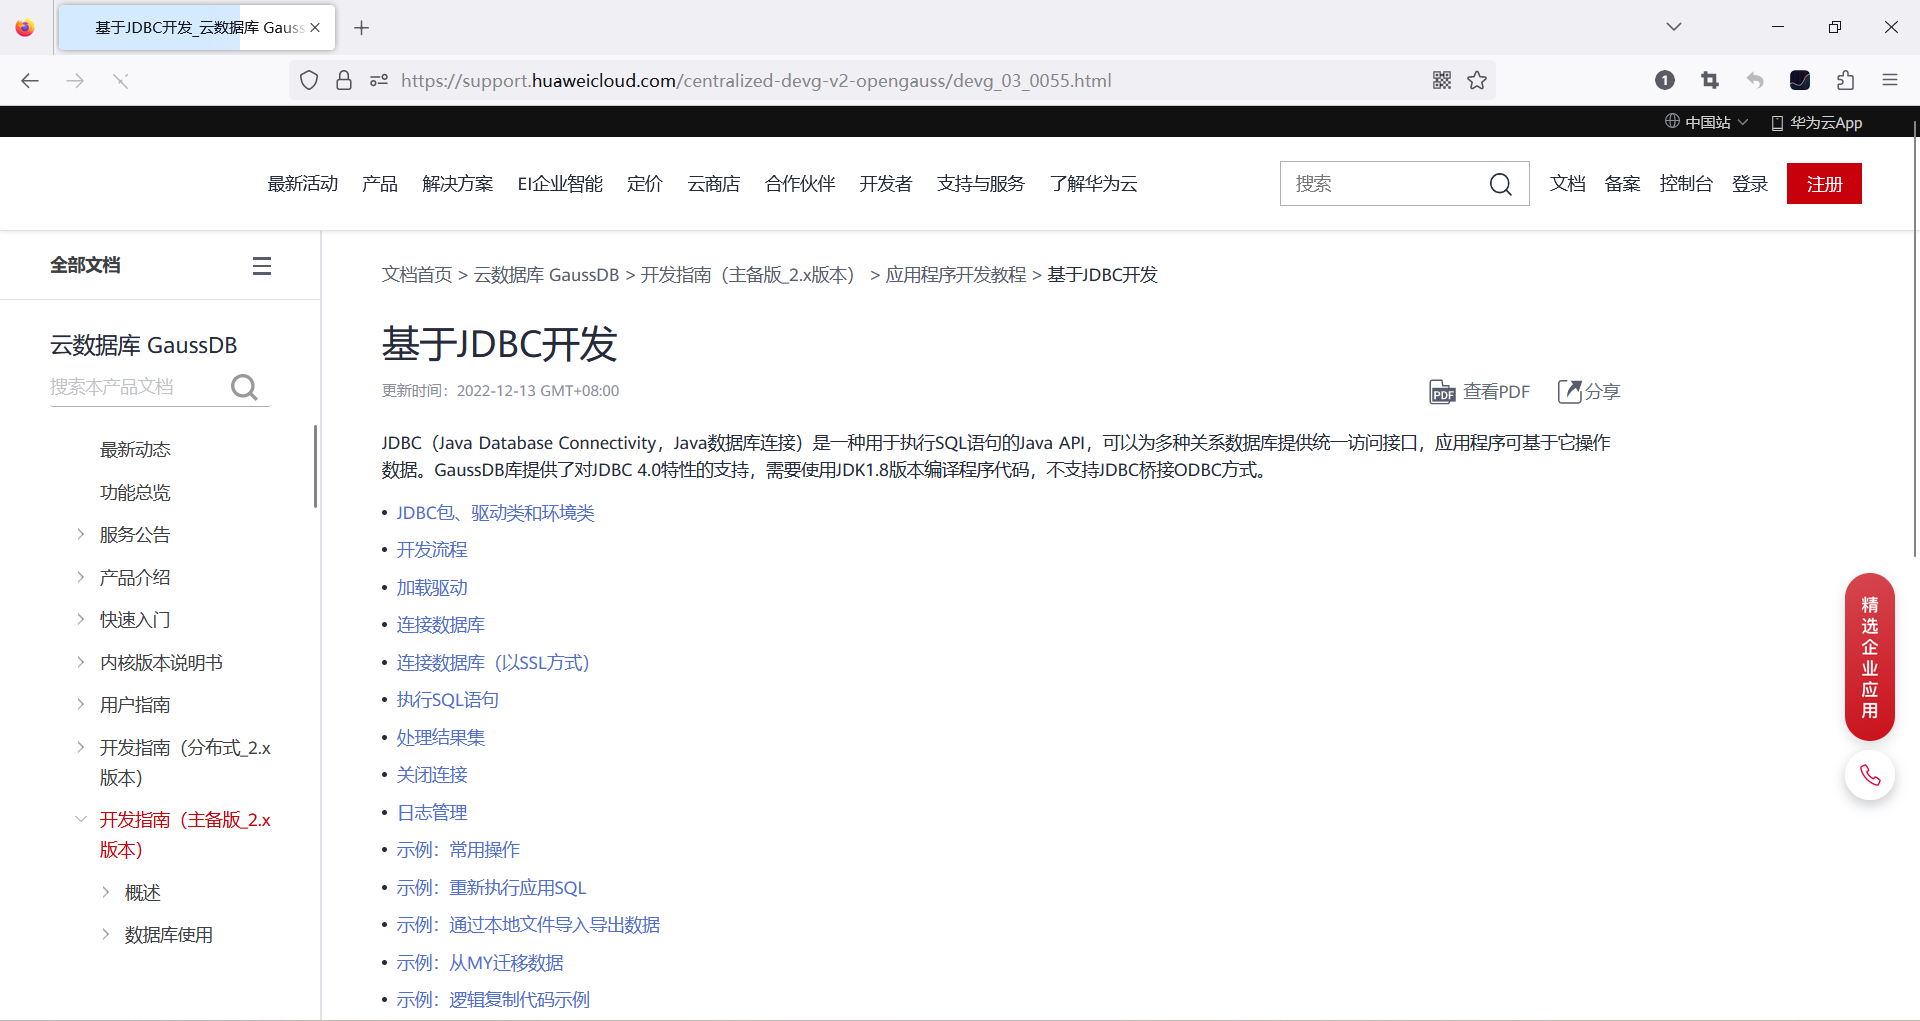Open the Firefox hamburger application menu

(x=1890, y=80)
